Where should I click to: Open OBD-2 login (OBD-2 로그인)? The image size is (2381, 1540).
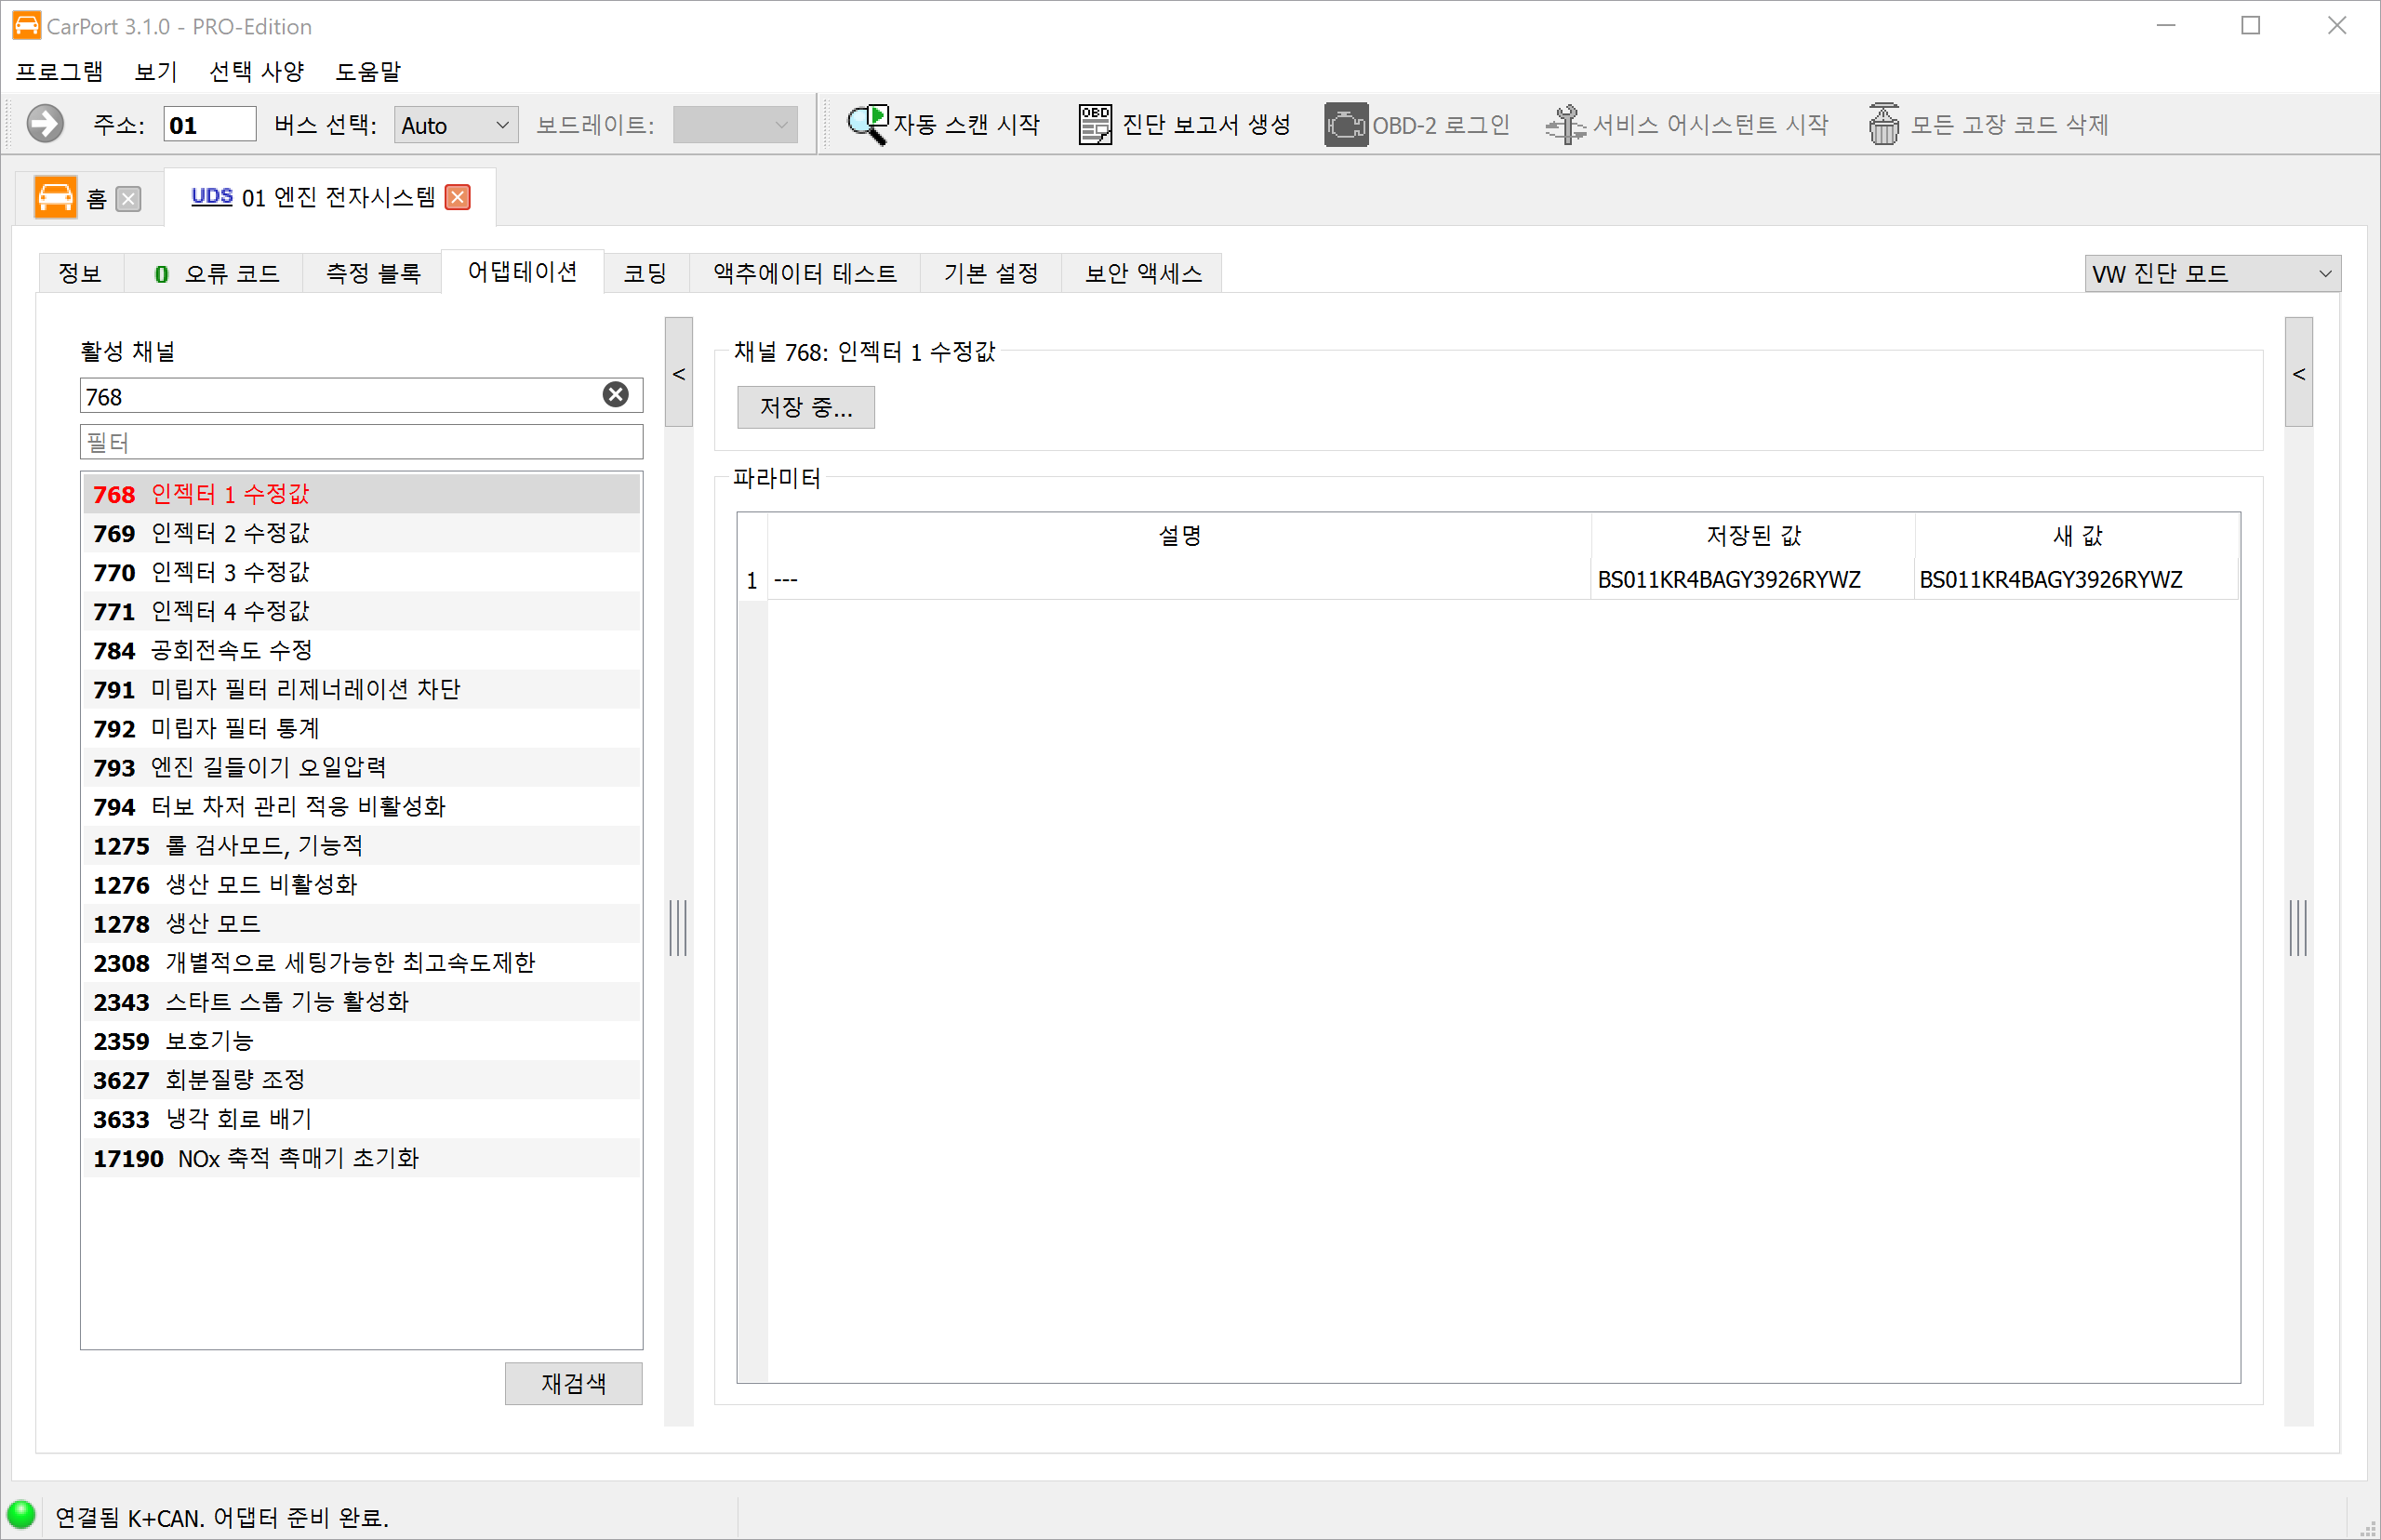pos(1417,125)
